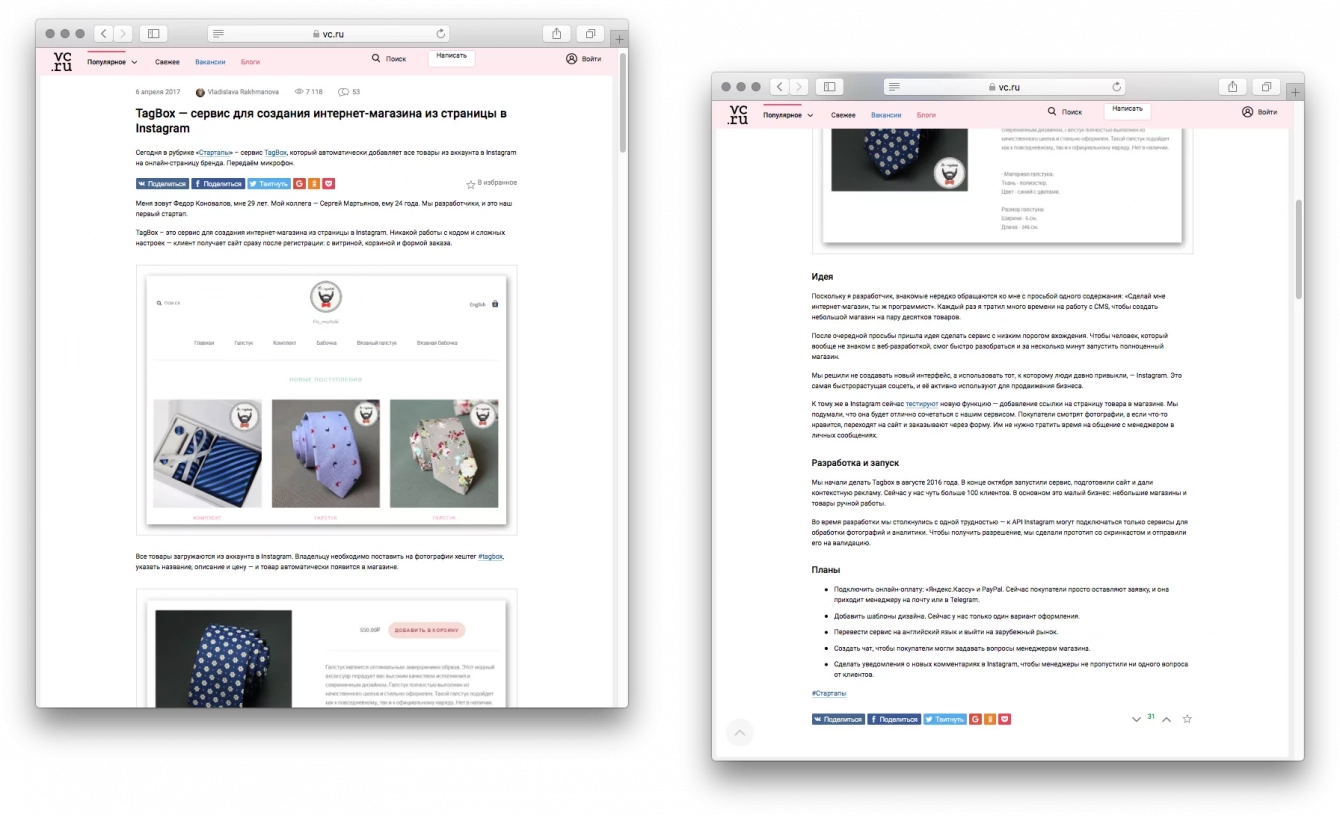Image resolution: width=1340 pixels, height=816 pixels.
Task: Upvote the article in the right window
Action: click(1166, 720)
